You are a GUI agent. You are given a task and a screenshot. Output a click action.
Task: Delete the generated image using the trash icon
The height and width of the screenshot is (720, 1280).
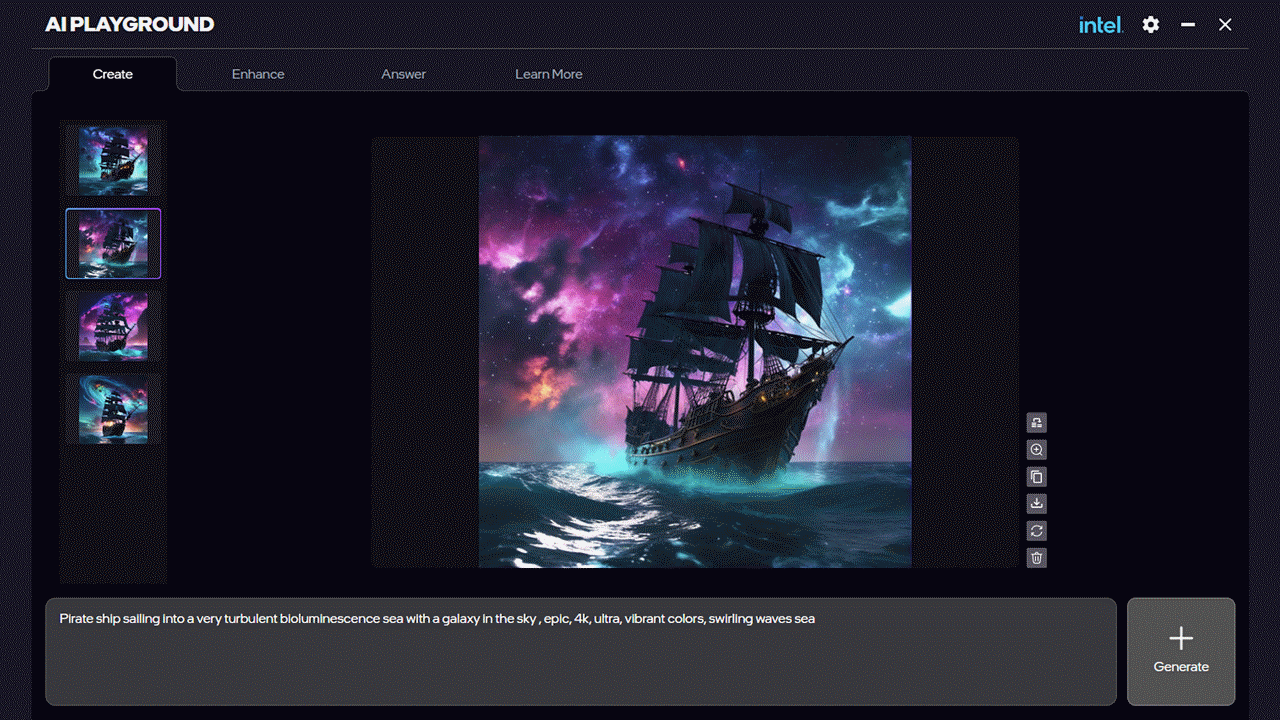pos(1037,558)
